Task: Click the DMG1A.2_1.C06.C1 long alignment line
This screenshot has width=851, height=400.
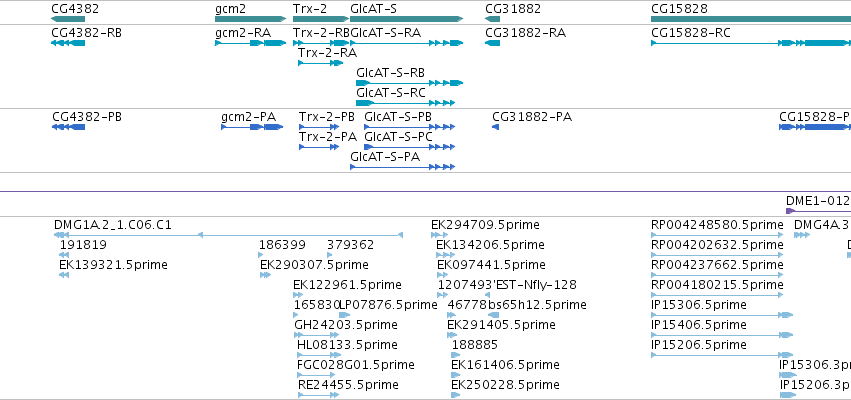Action: [228, 235]
